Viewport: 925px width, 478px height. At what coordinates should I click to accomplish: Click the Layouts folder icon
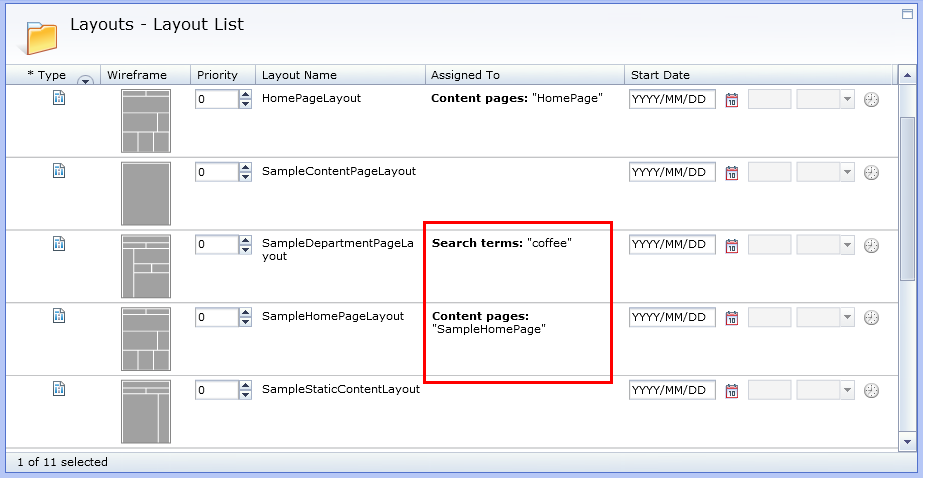[x=42, y=36]
